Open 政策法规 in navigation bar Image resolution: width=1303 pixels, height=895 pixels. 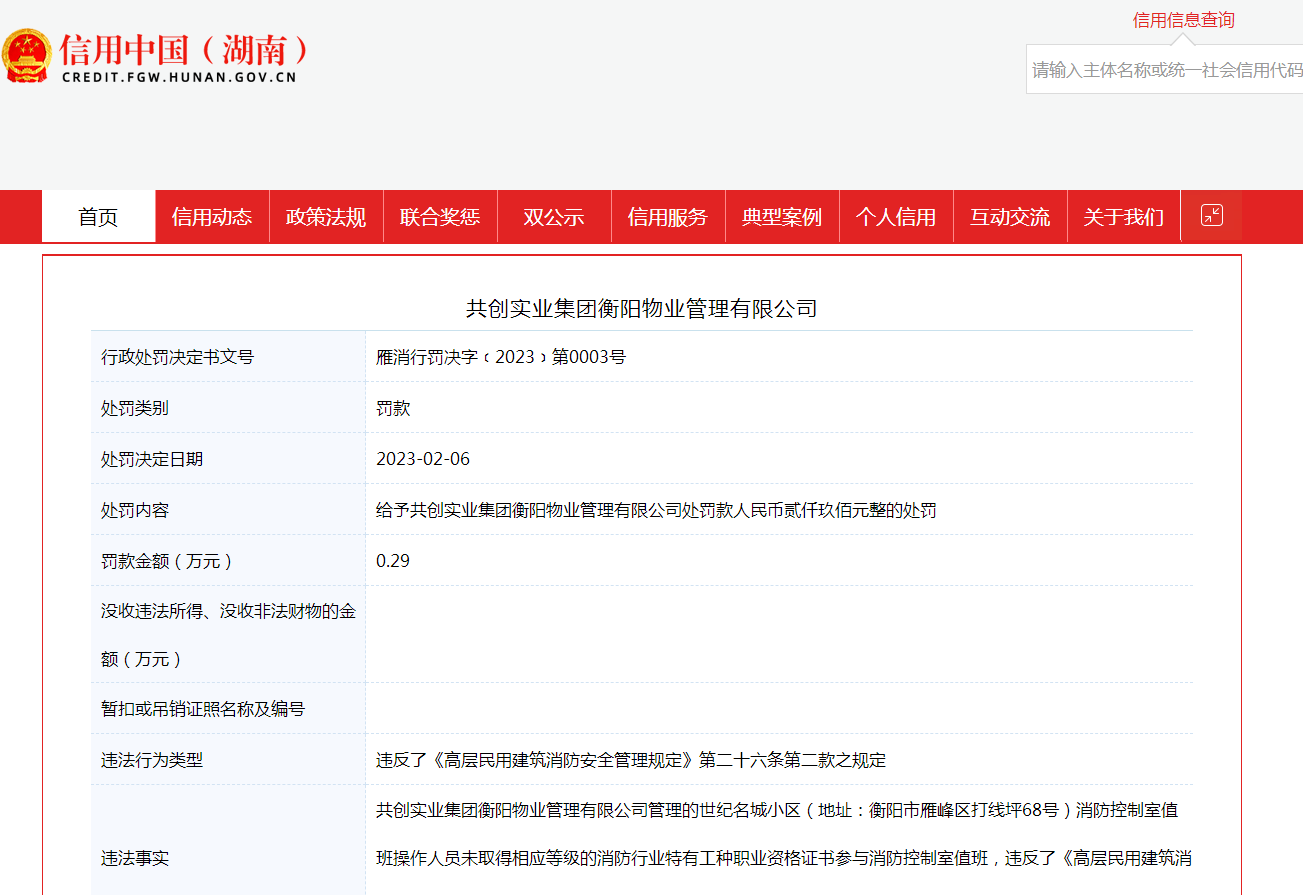pos(326,217)
